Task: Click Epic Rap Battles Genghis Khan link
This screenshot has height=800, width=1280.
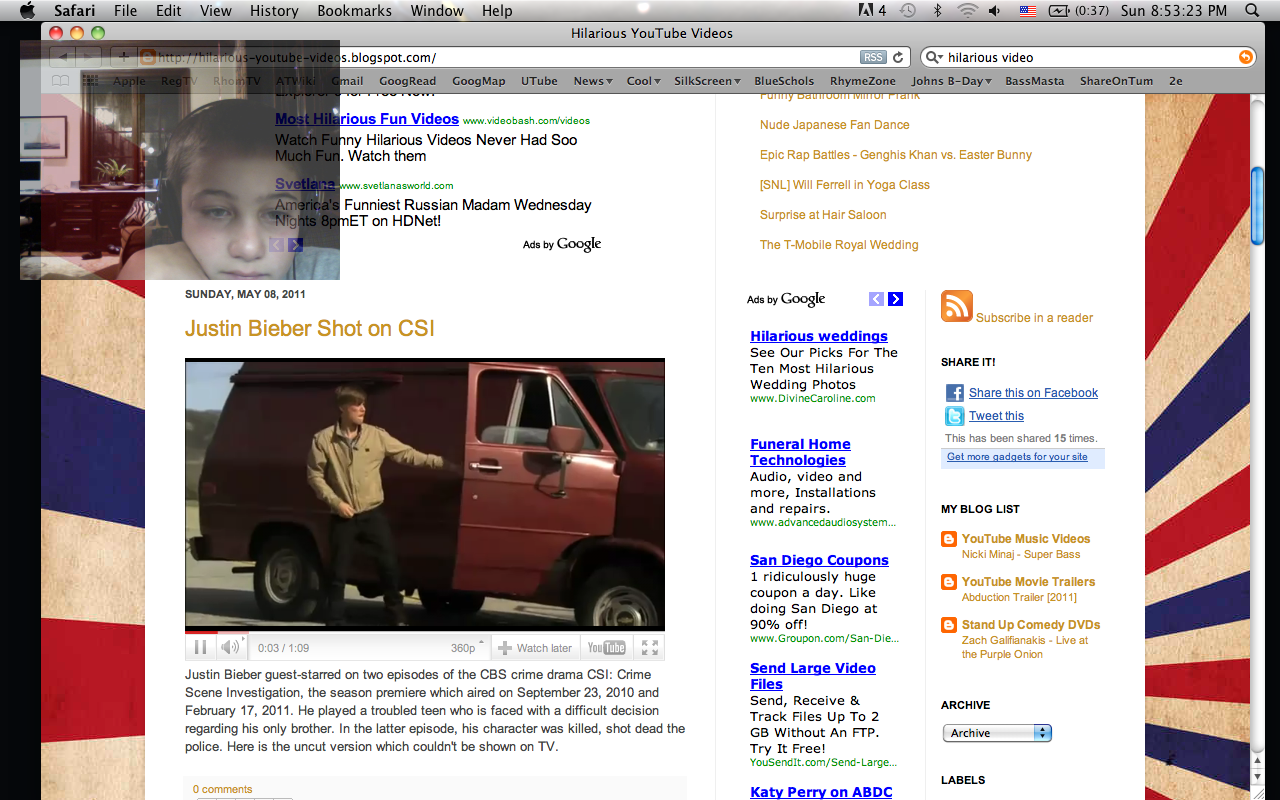Action: coord(896,155)
